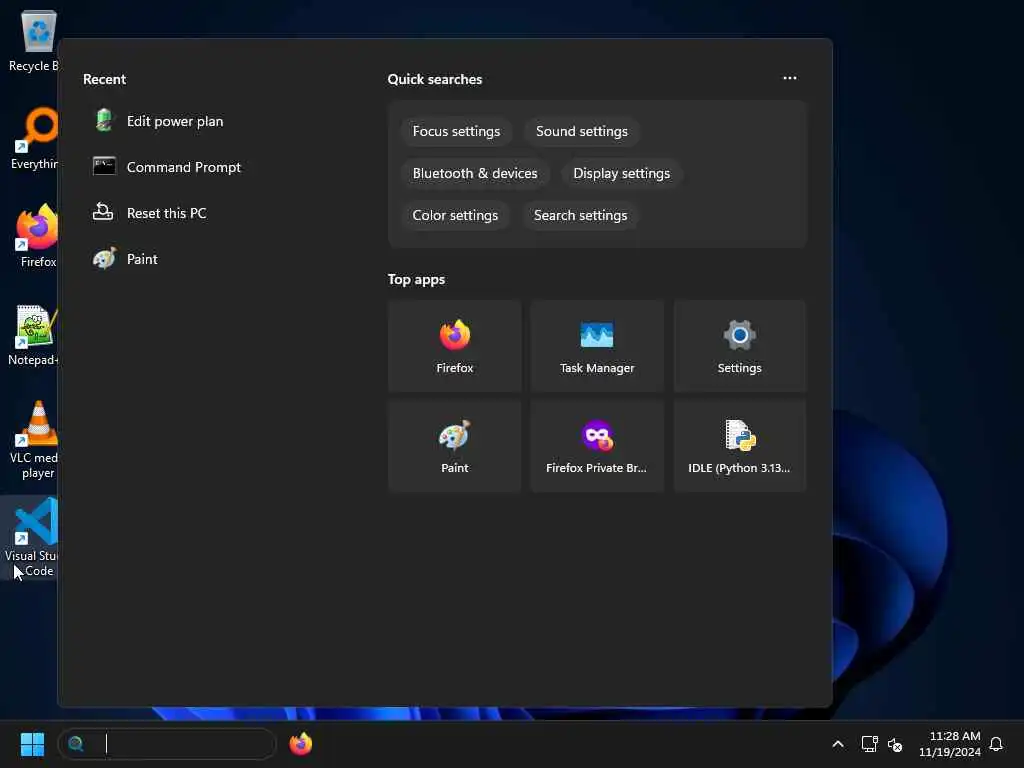Select Everything desktop shortcut
The image size is (1024, 768).
click(x=36, y=138)
